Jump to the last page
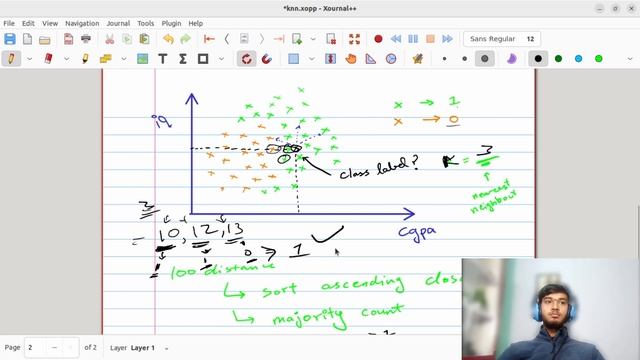 [279, 39]
